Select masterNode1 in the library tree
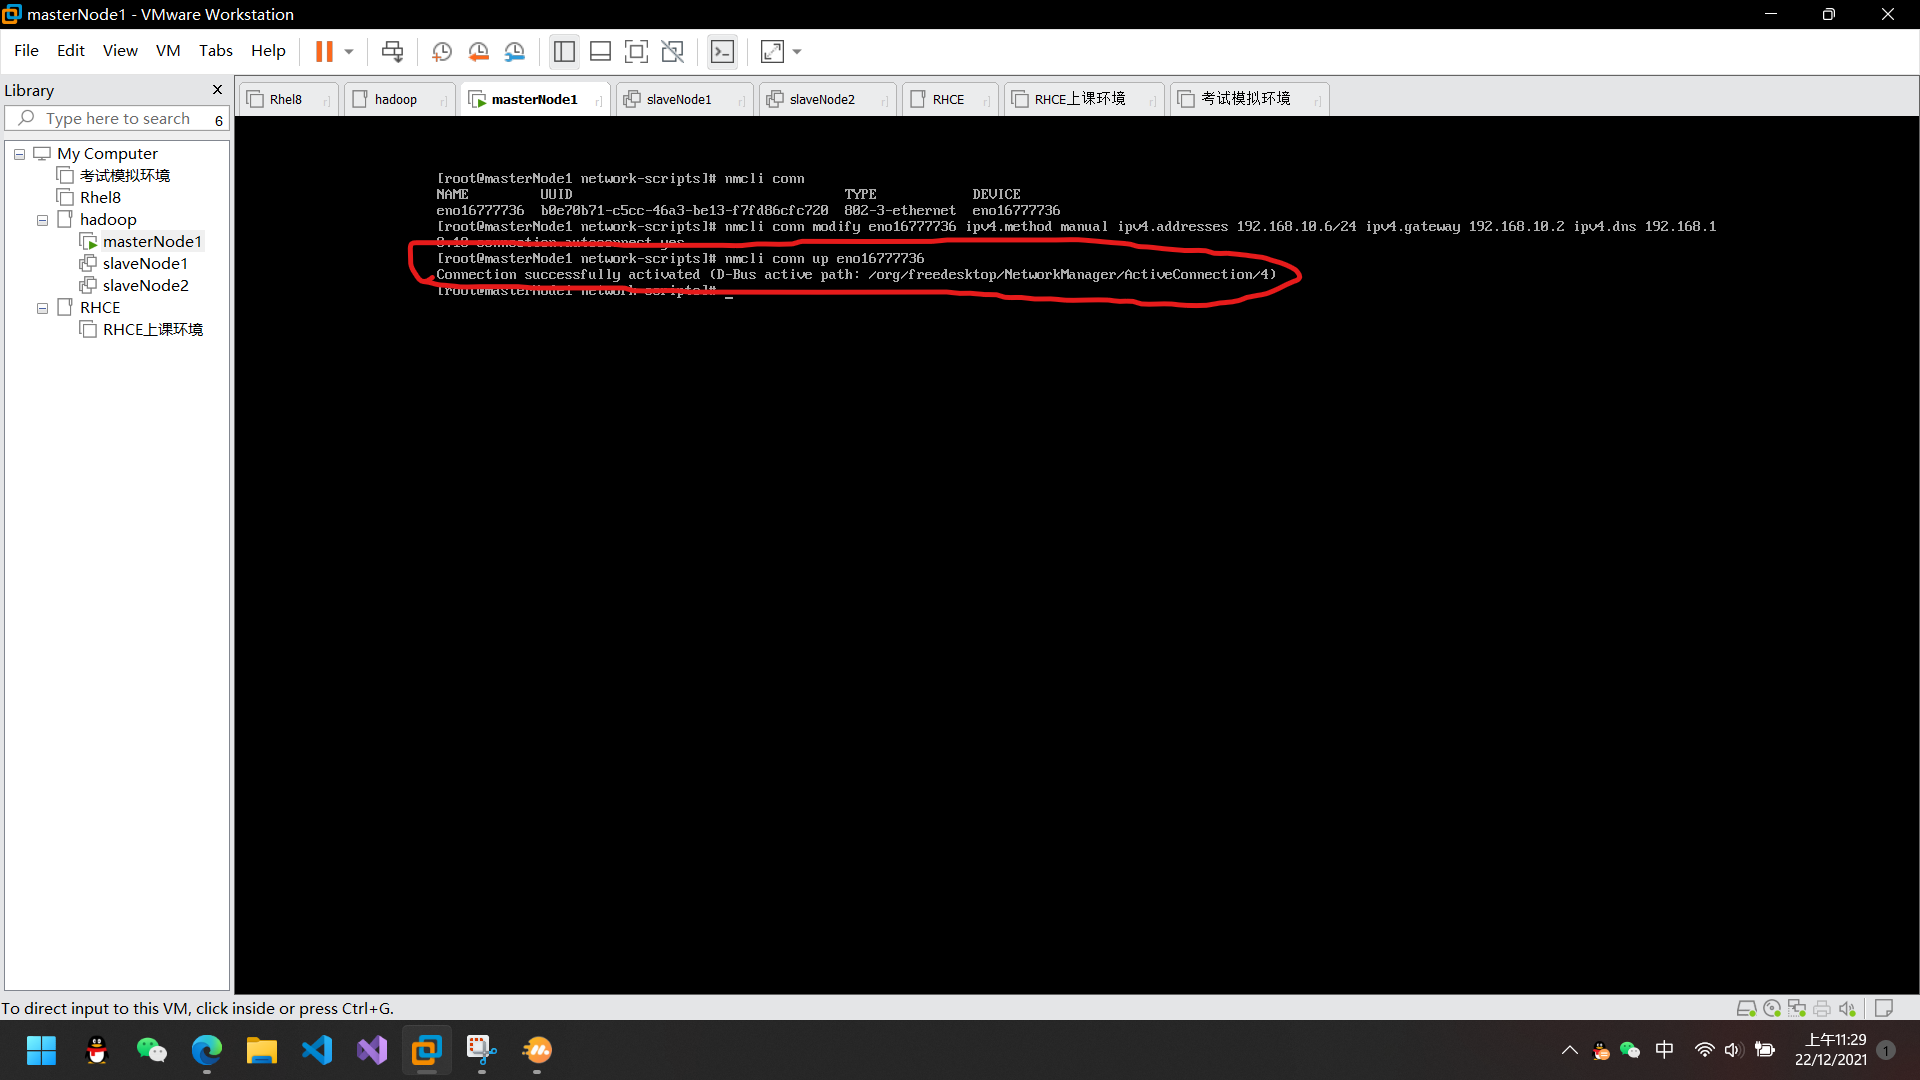 coord(150,240)
